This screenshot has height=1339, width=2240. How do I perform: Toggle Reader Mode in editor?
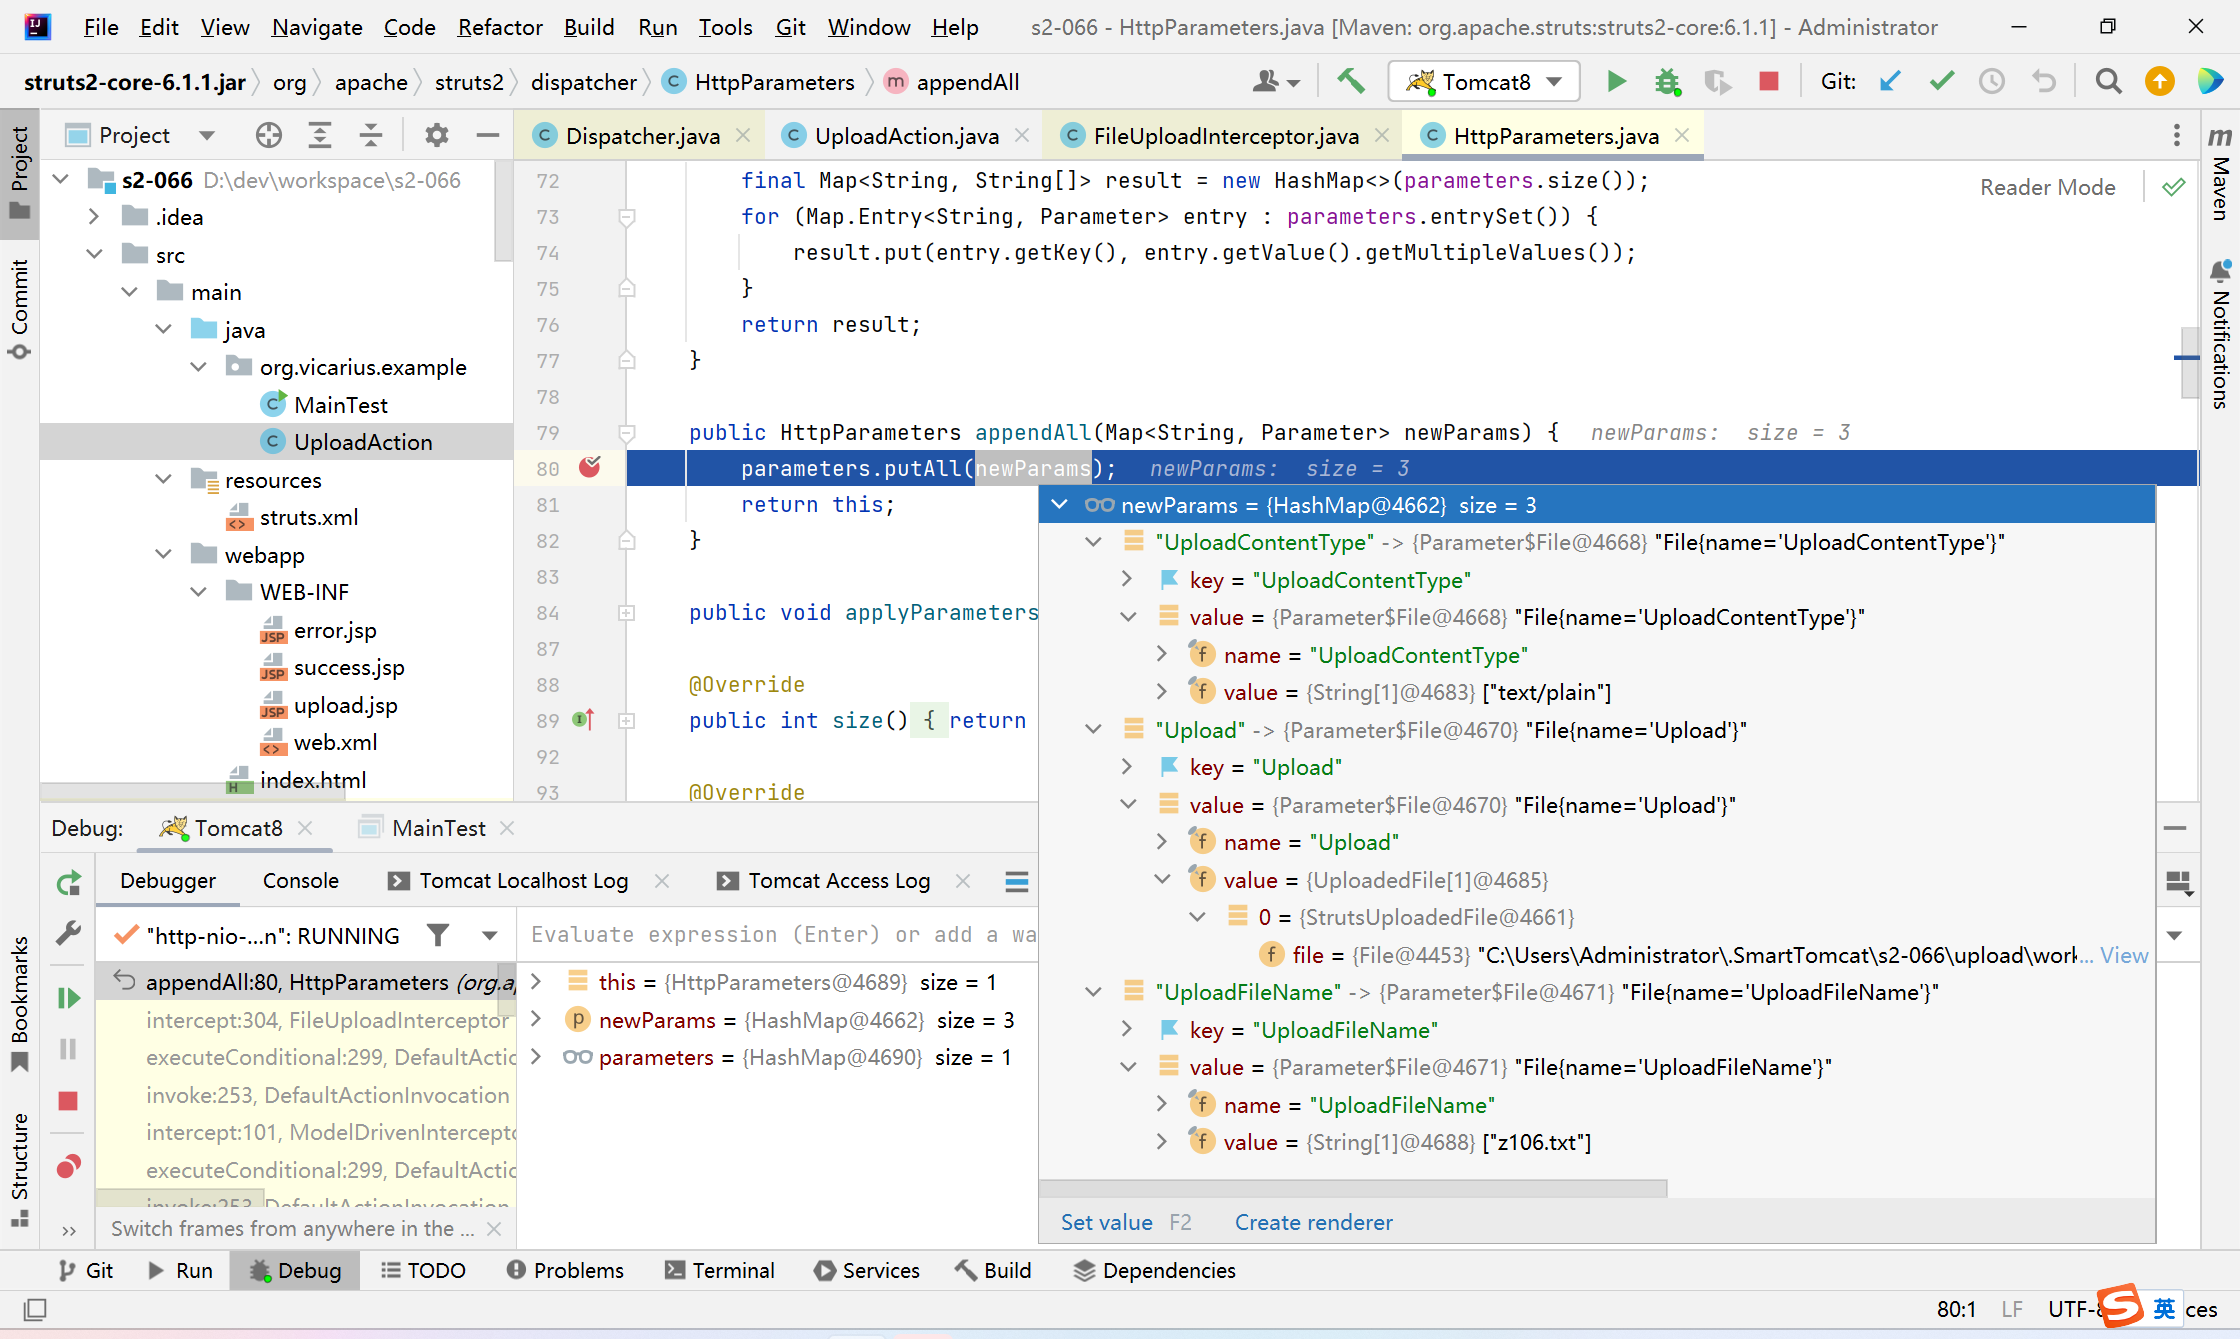(x=2047, y=187)
